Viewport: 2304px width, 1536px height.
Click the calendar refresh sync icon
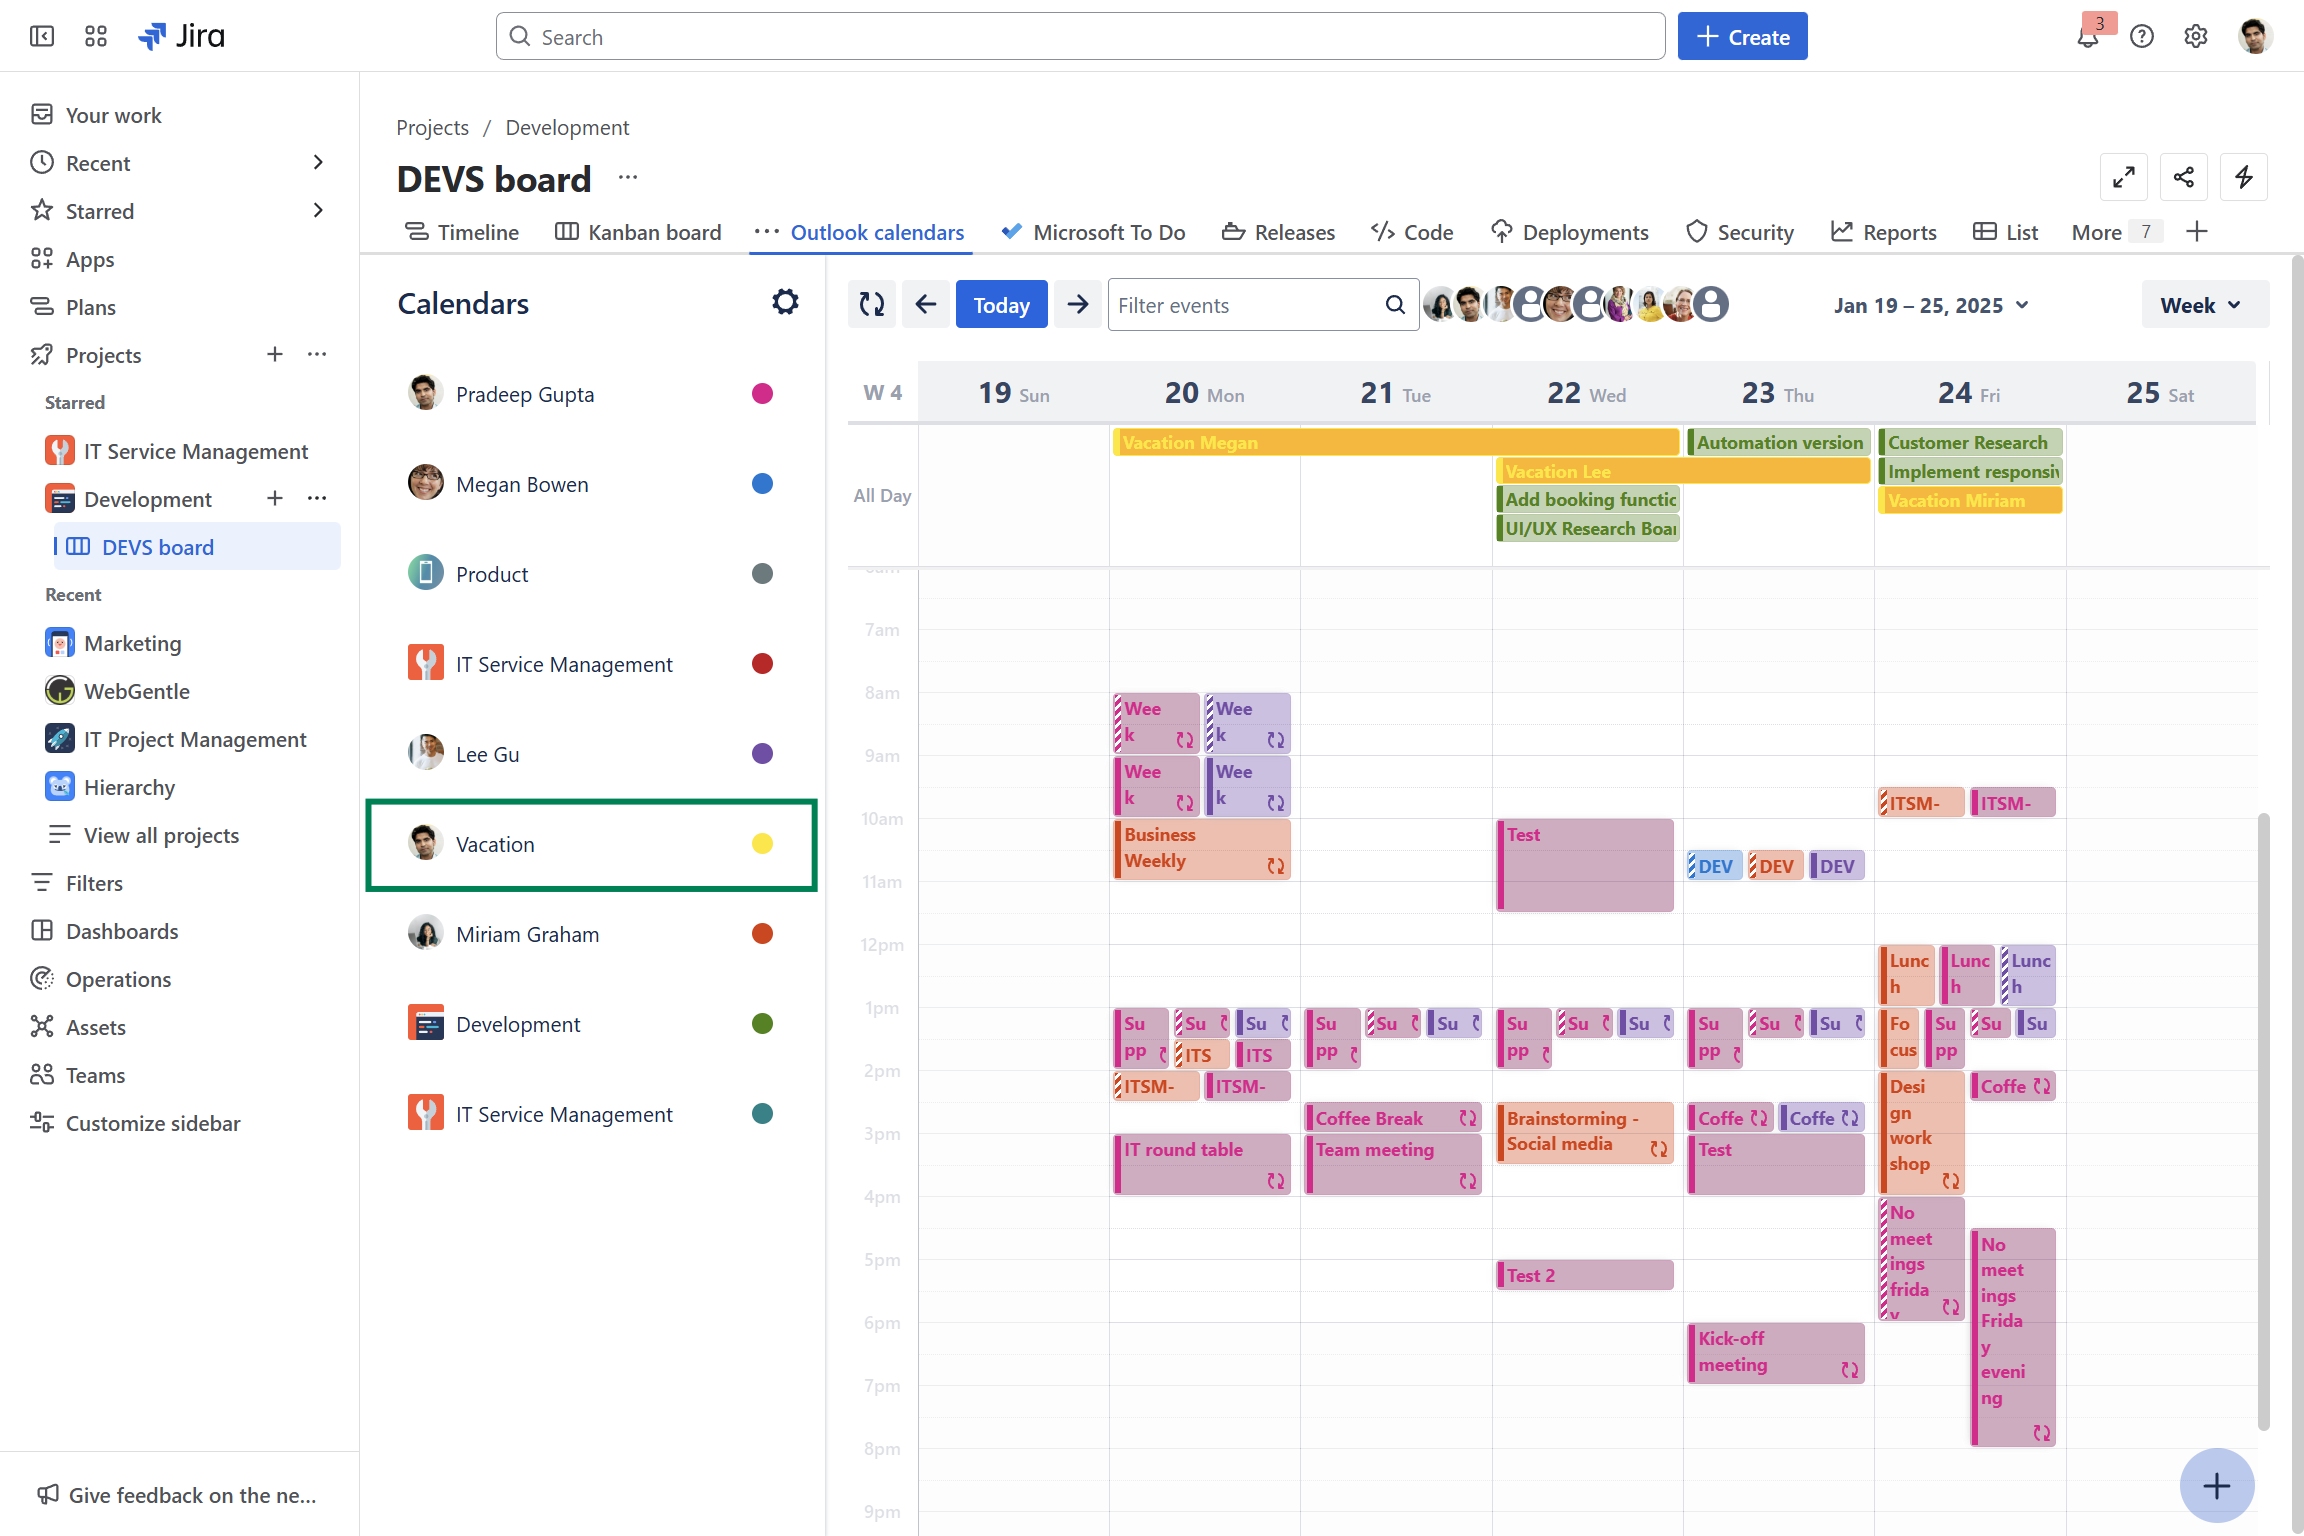click(x=871, y=305)
